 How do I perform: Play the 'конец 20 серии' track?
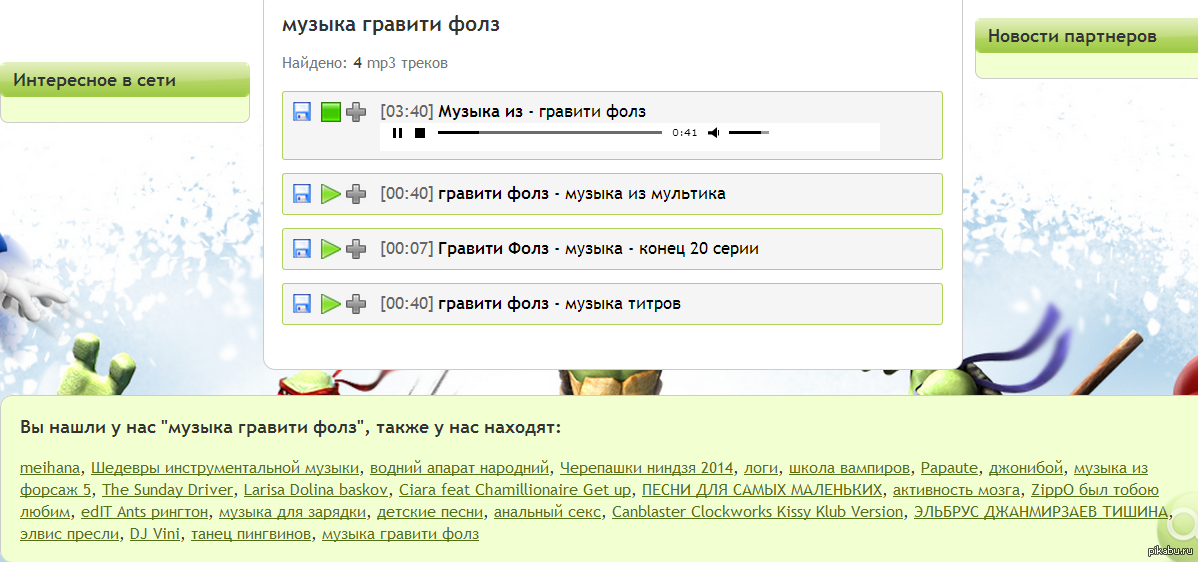pyautogui.click(x=331, y=249)
